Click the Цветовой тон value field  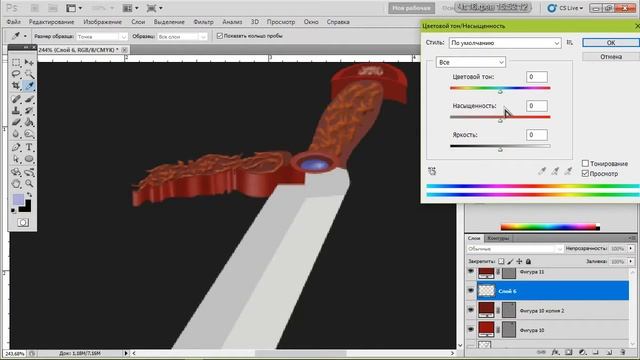(x=536, y=77)
